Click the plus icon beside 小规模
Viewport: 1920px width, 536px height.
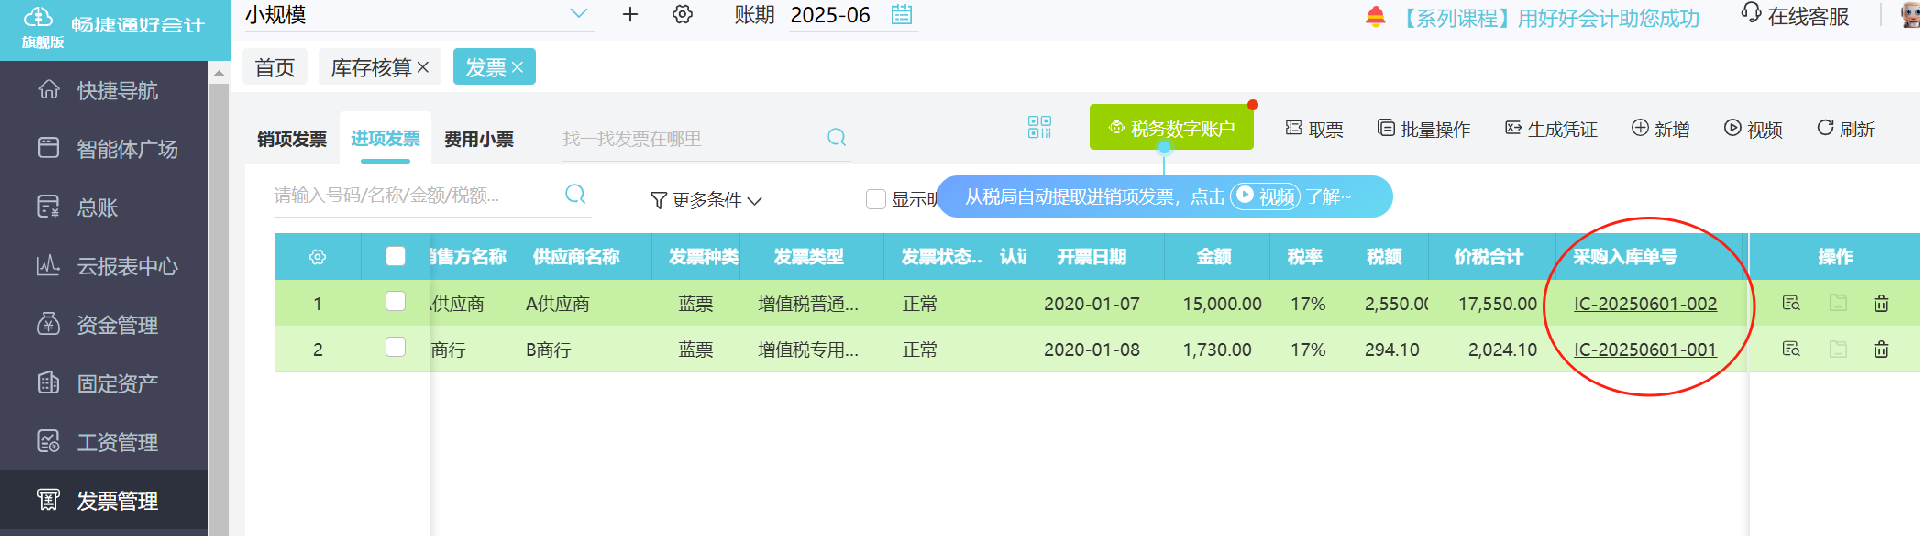(630, 14)
